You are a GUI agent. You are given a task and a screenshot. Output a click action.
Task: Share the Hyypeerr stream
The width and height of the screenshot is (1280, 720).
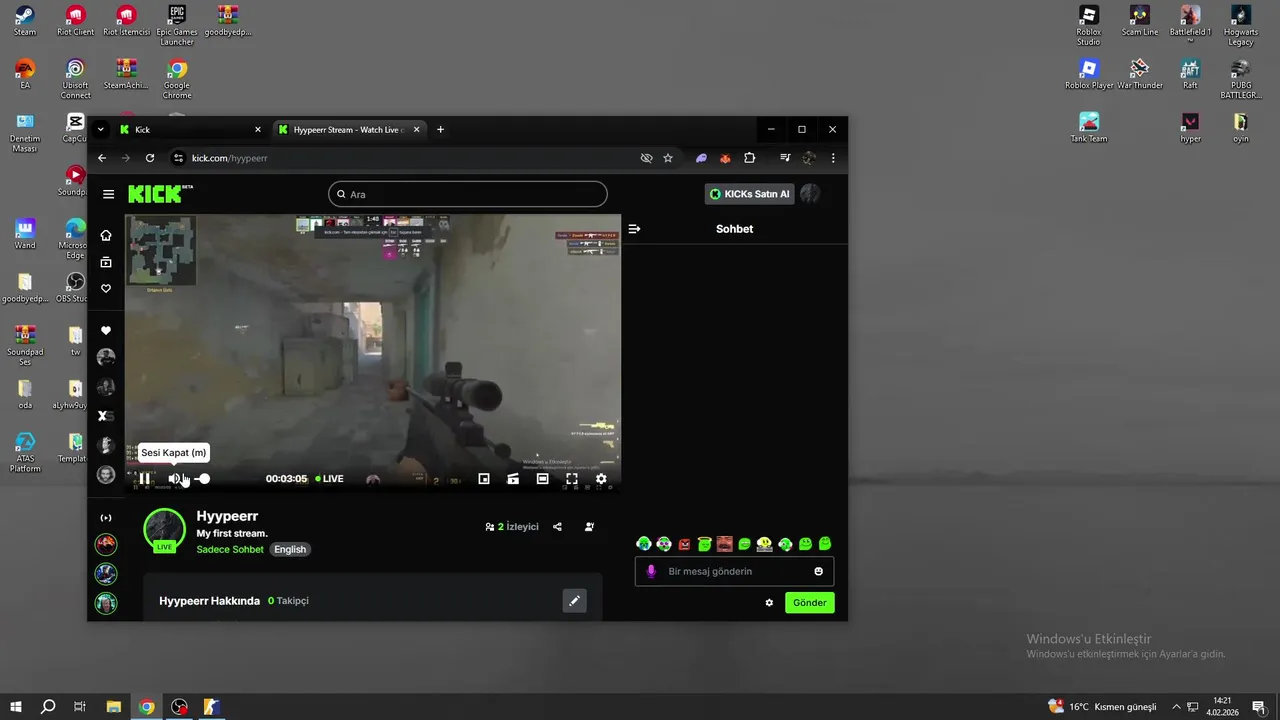tap(557, 527)
